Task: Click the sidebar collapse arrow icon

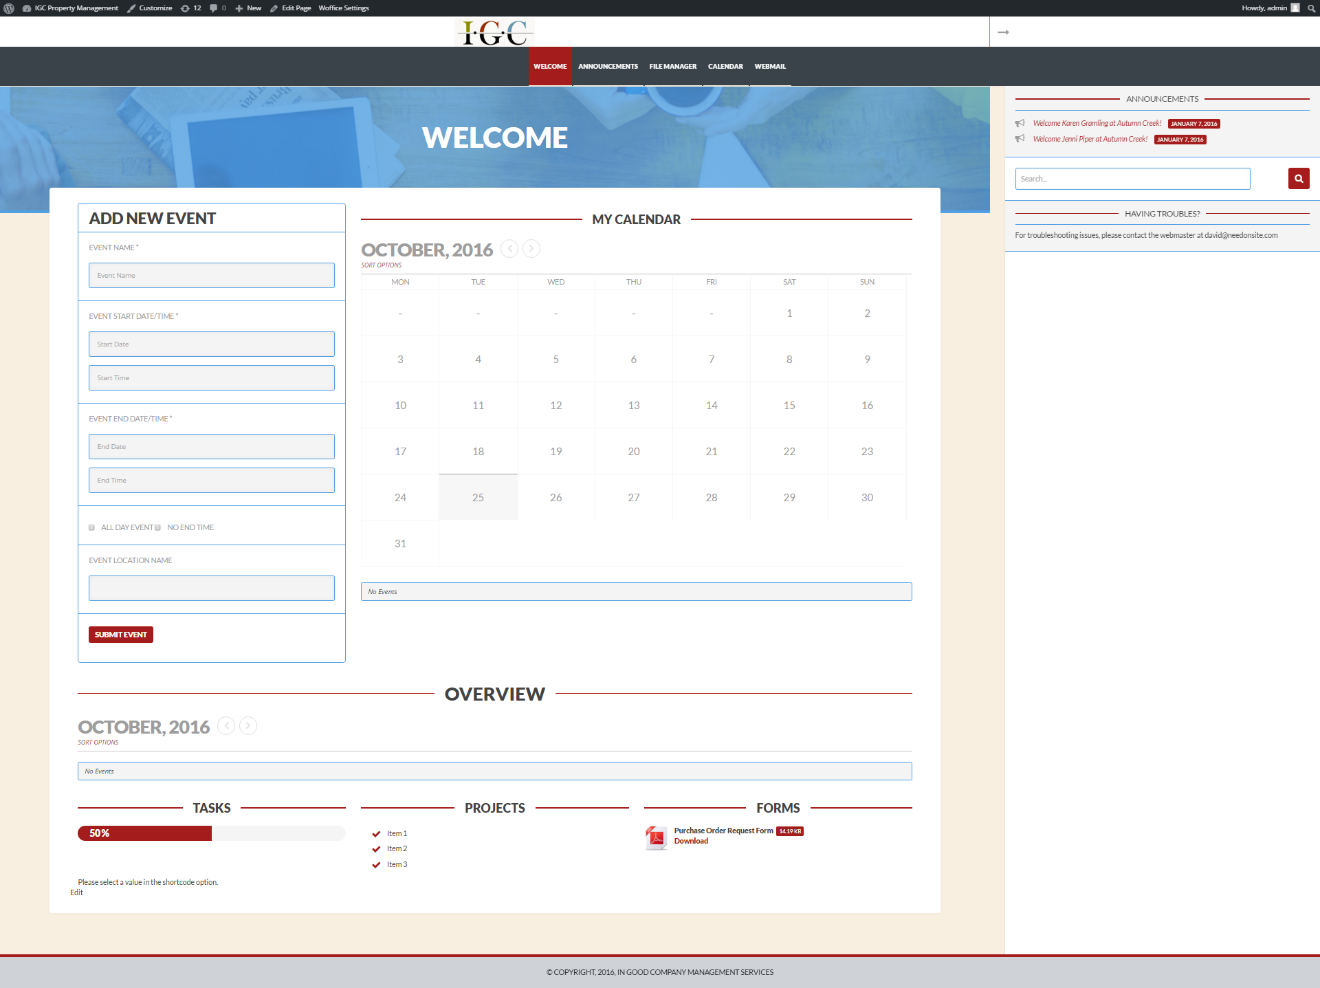Action: (x=1003, y=32)
